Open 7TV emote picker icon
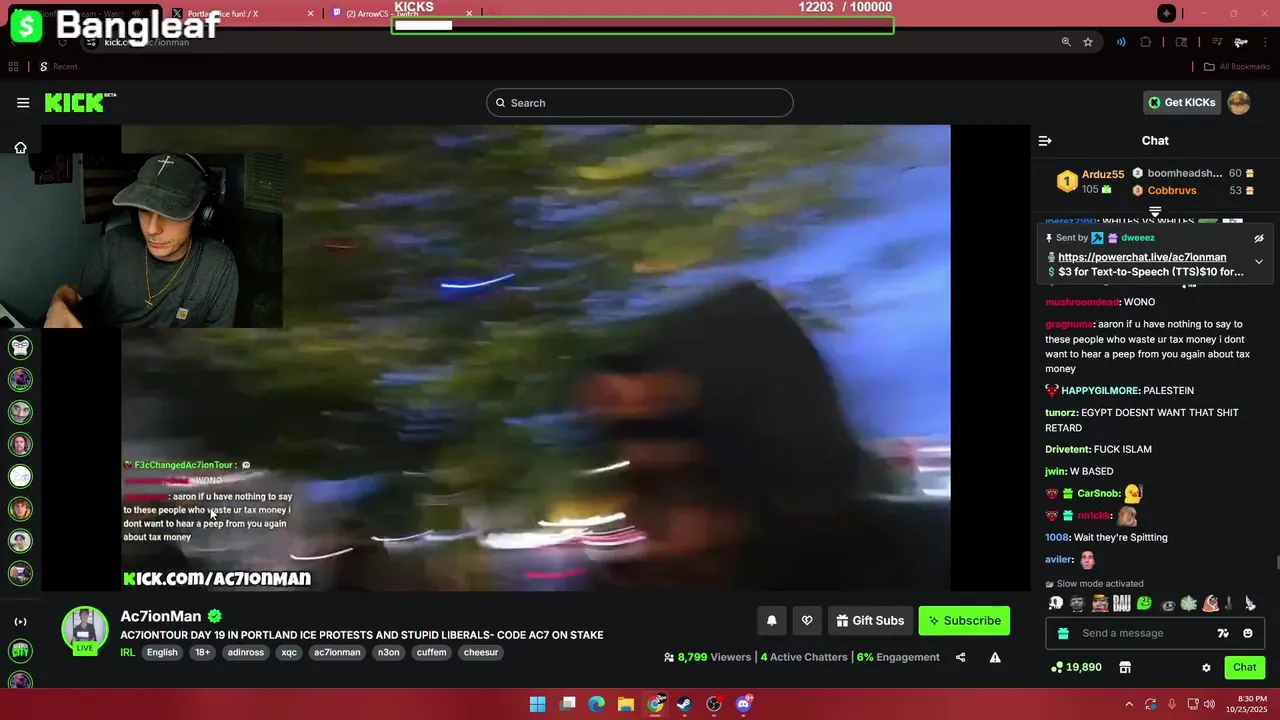This screenshot has width=1280, height=720. (1223, 633)
